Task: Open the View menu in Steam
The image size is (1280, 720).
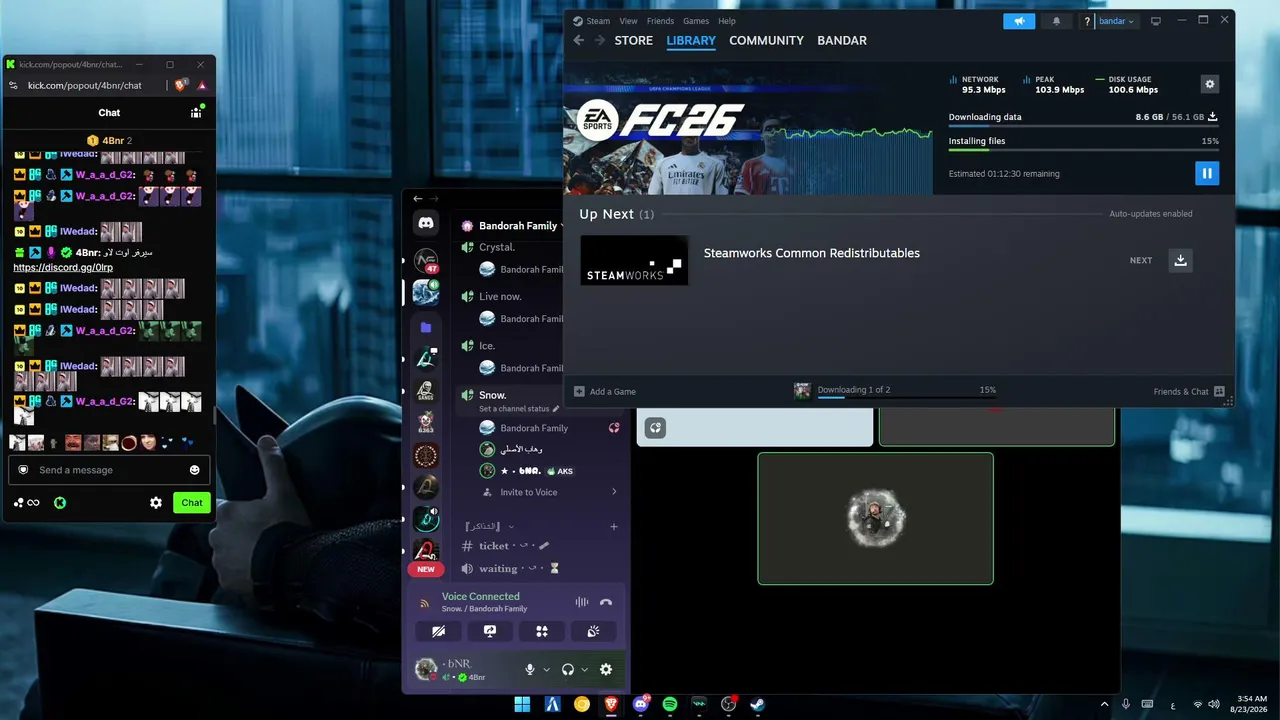Action: pos(628,21)
